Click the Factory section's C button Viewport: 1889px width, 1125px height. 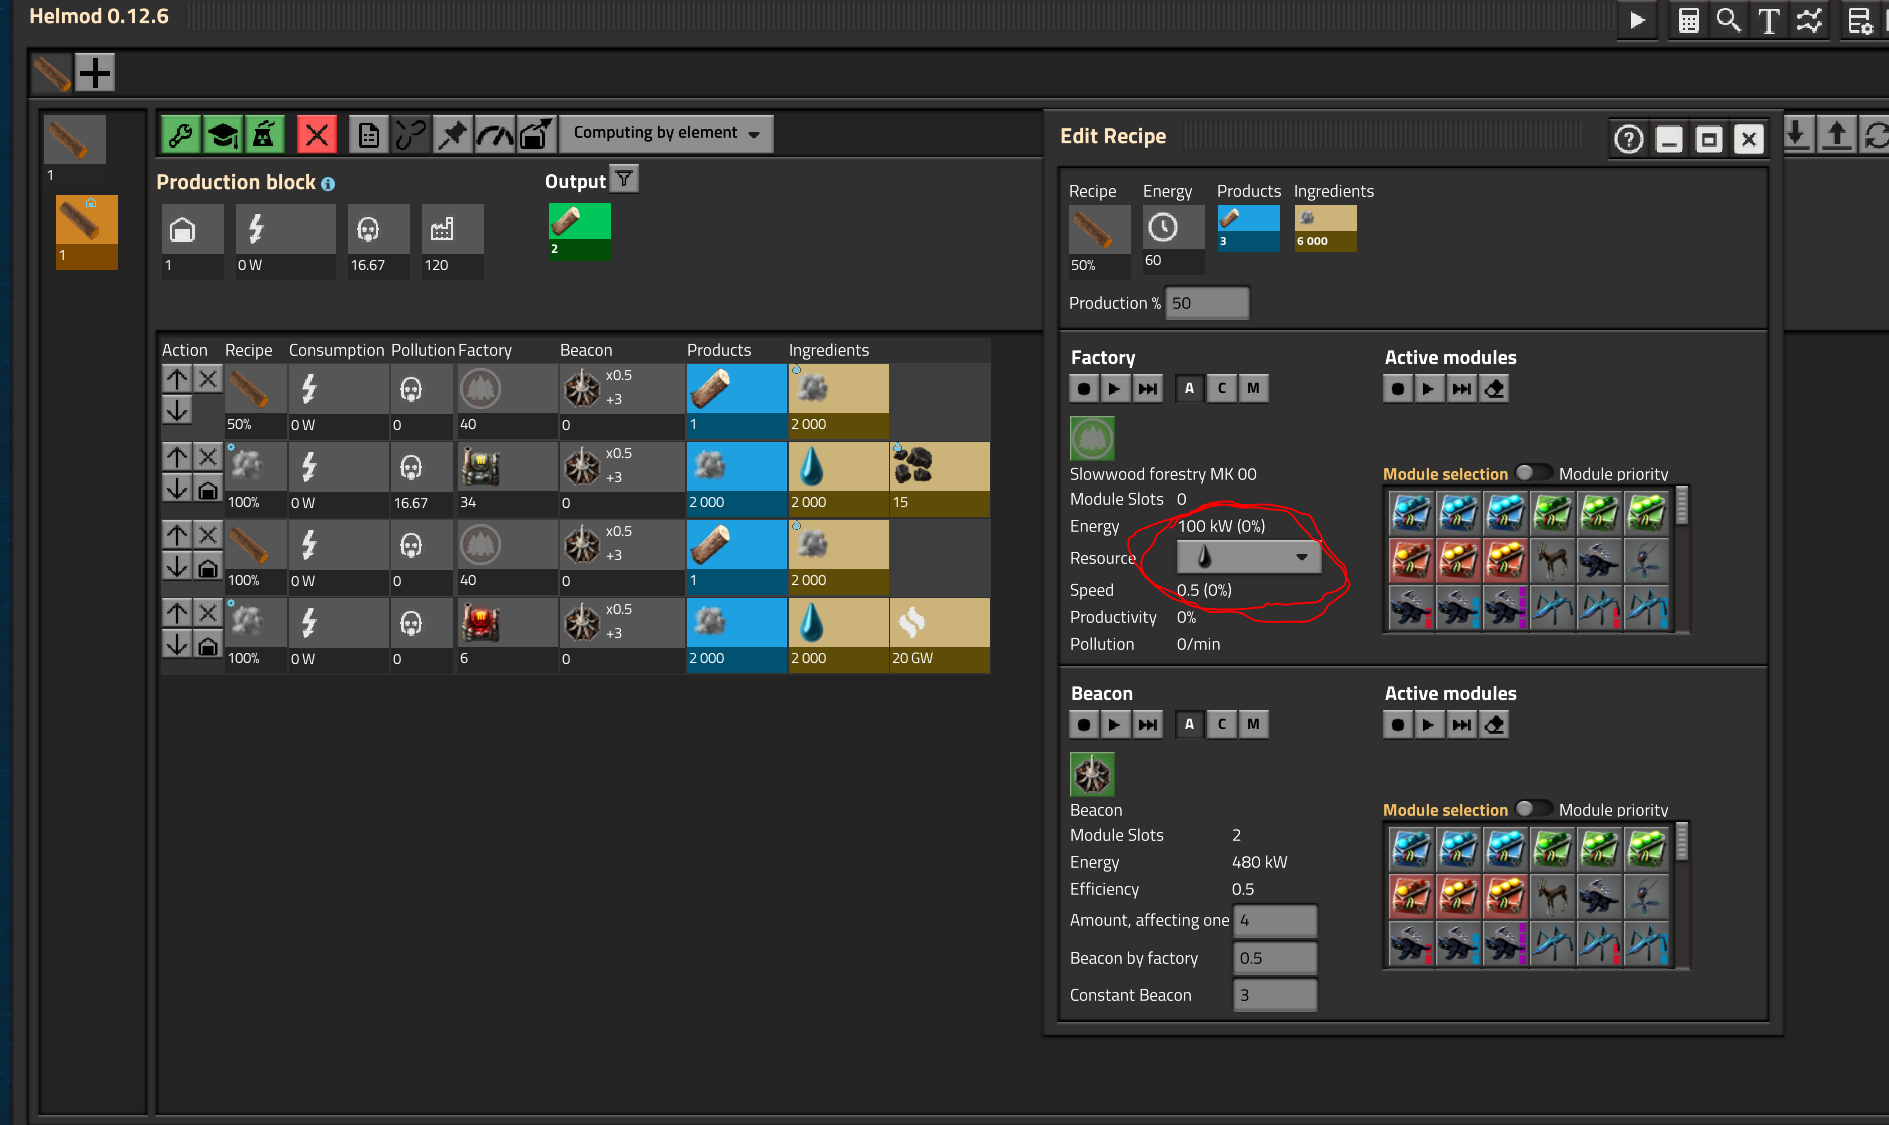1222,388
